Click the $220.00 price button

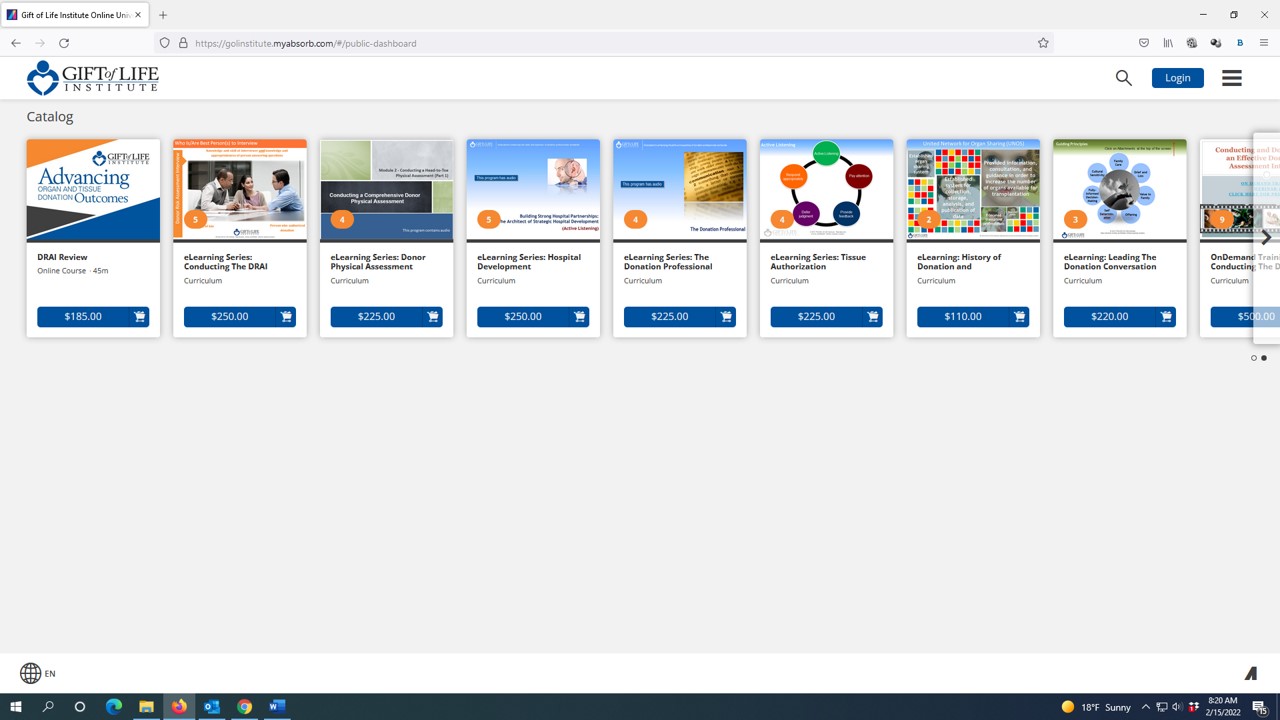[1110, 317]
